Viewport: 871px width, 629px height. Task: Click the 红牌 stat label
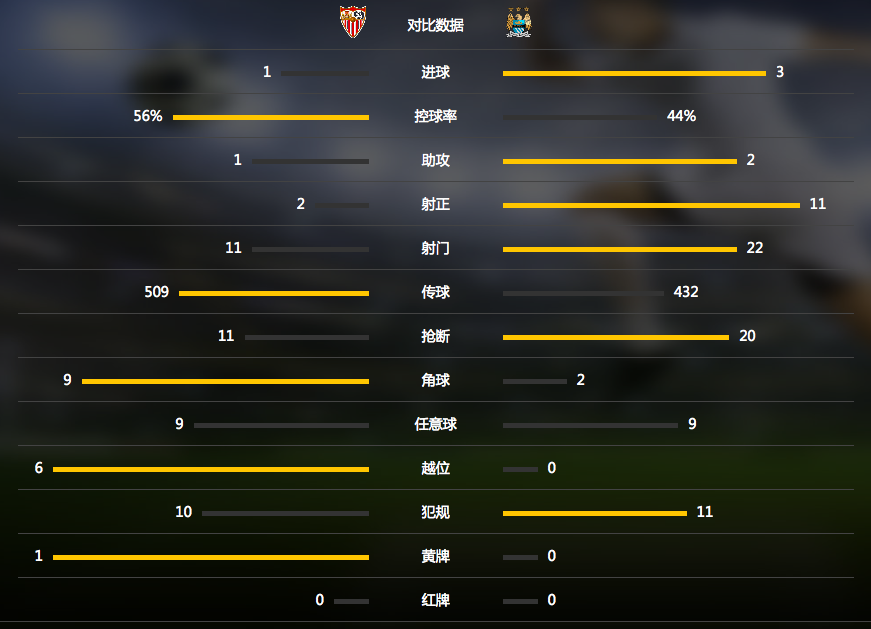tap(436, 600)
